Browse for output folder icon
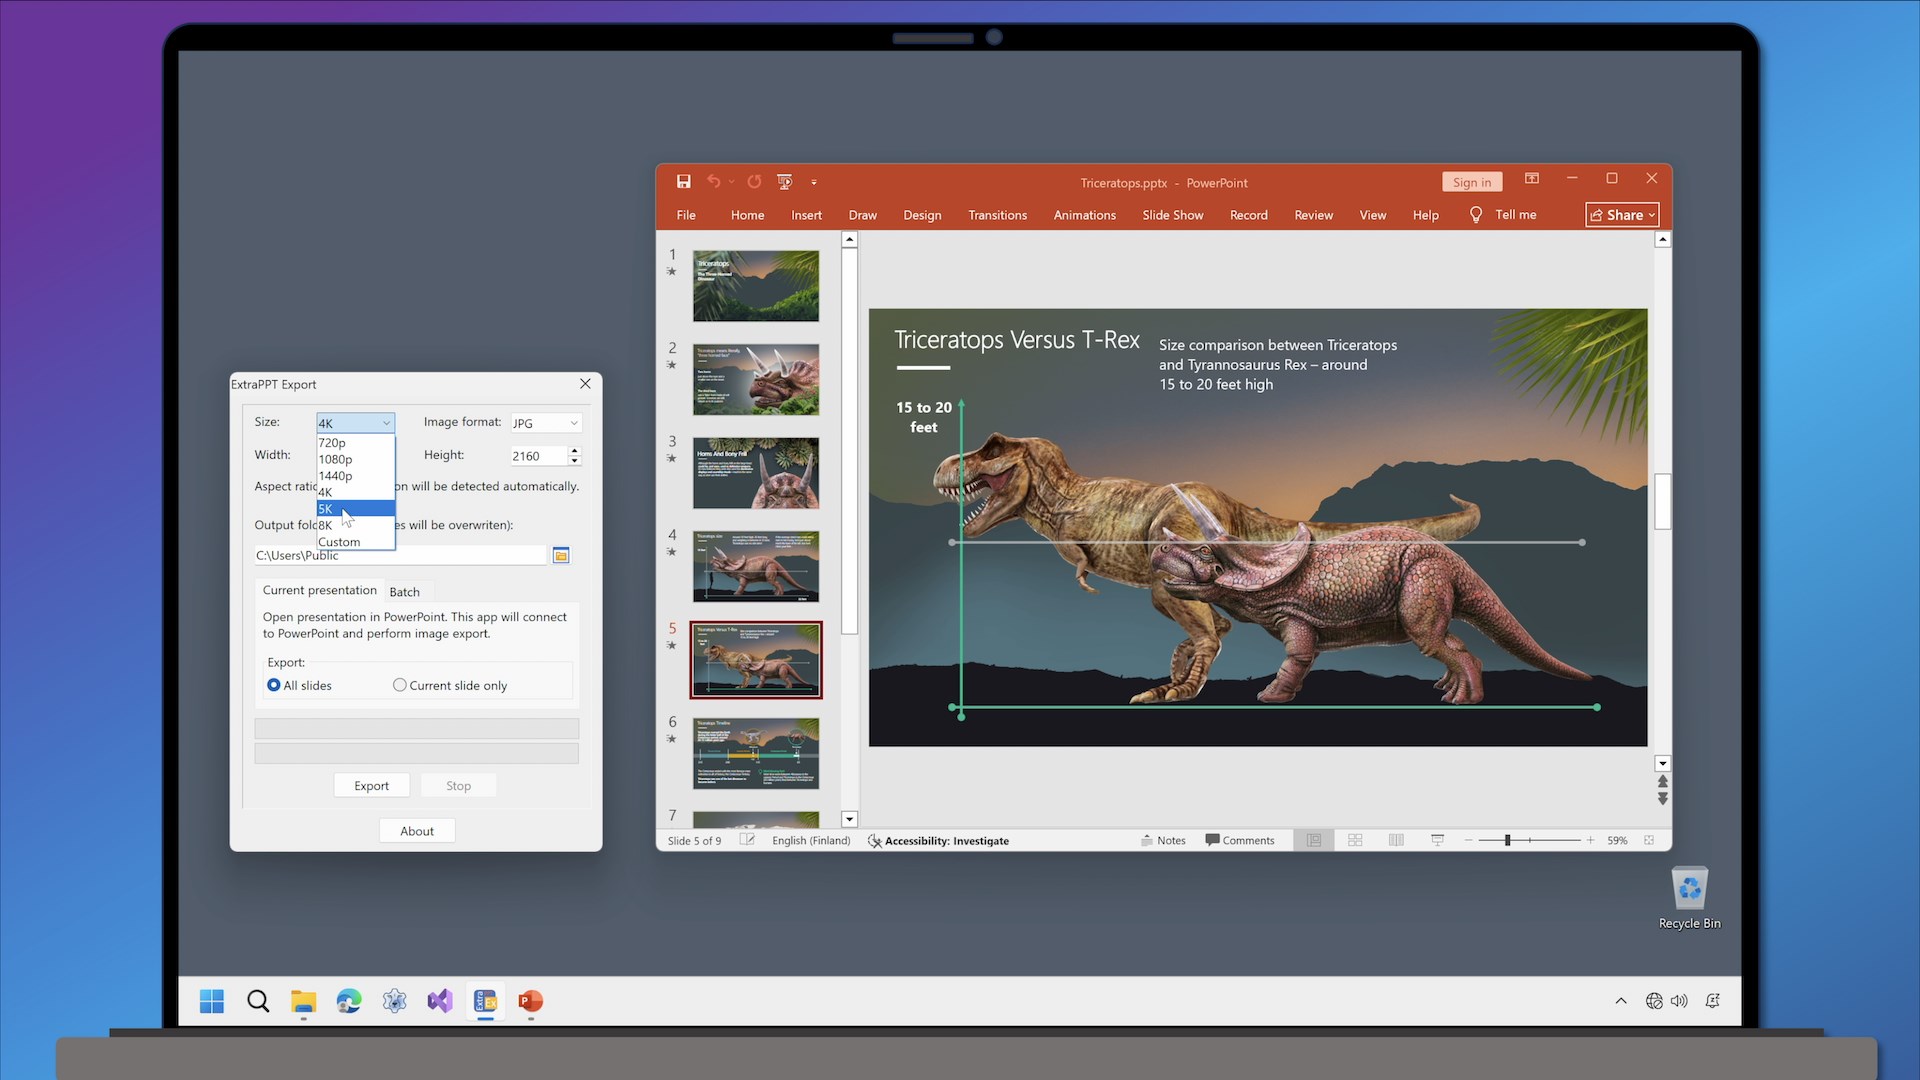Screen dimensions: 1920x1080 561,555
